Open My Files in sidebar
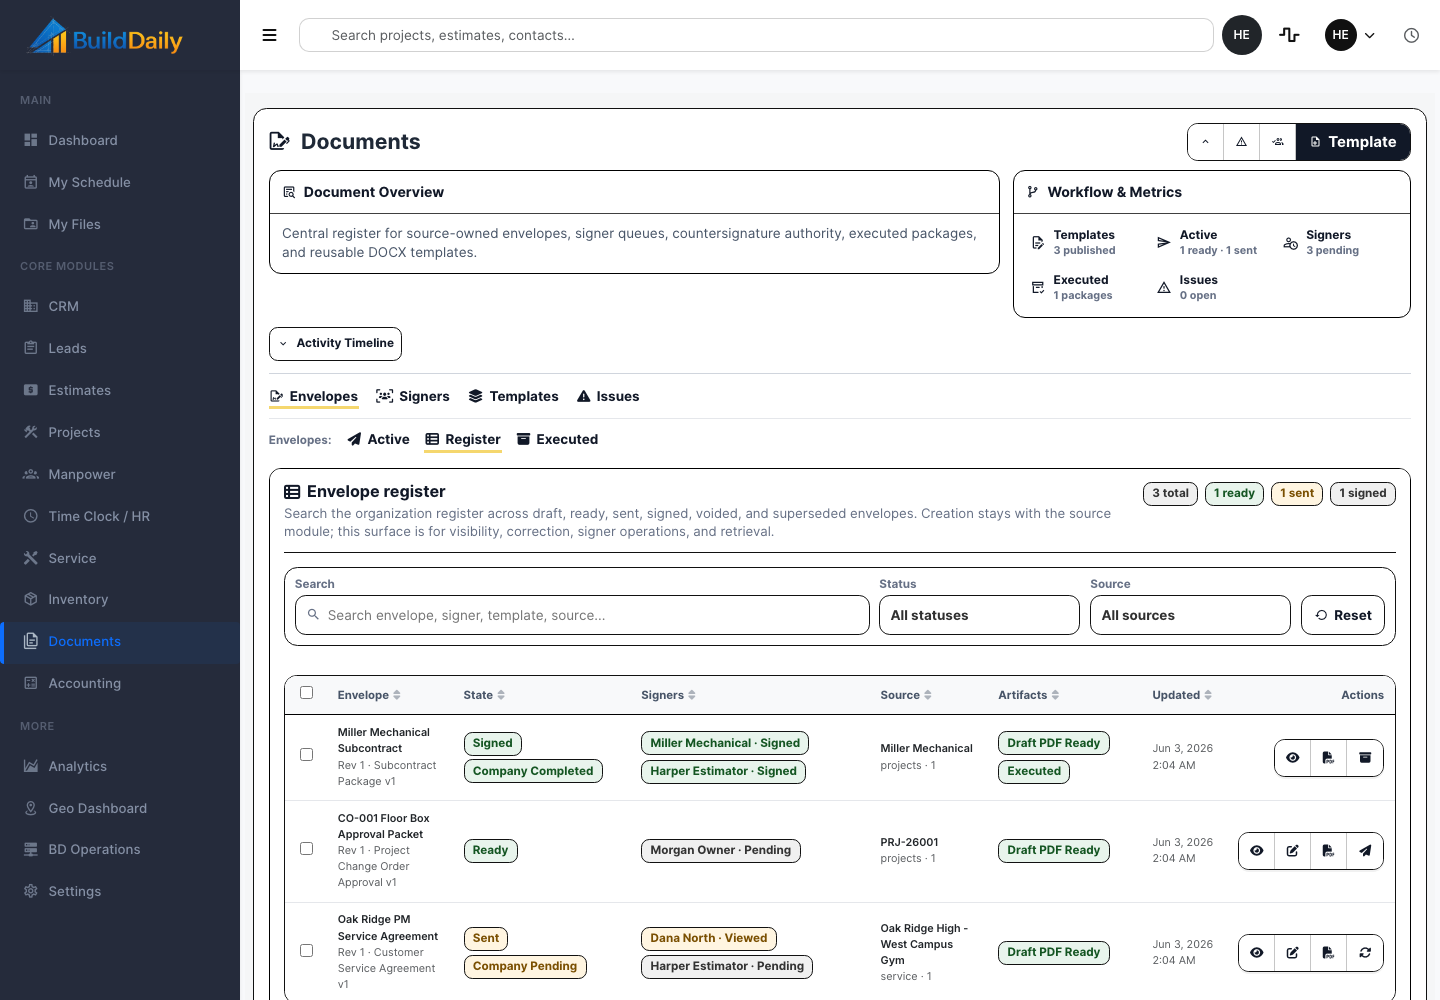The height and width of the screenshot is (1000, 1440). (120, 224)
